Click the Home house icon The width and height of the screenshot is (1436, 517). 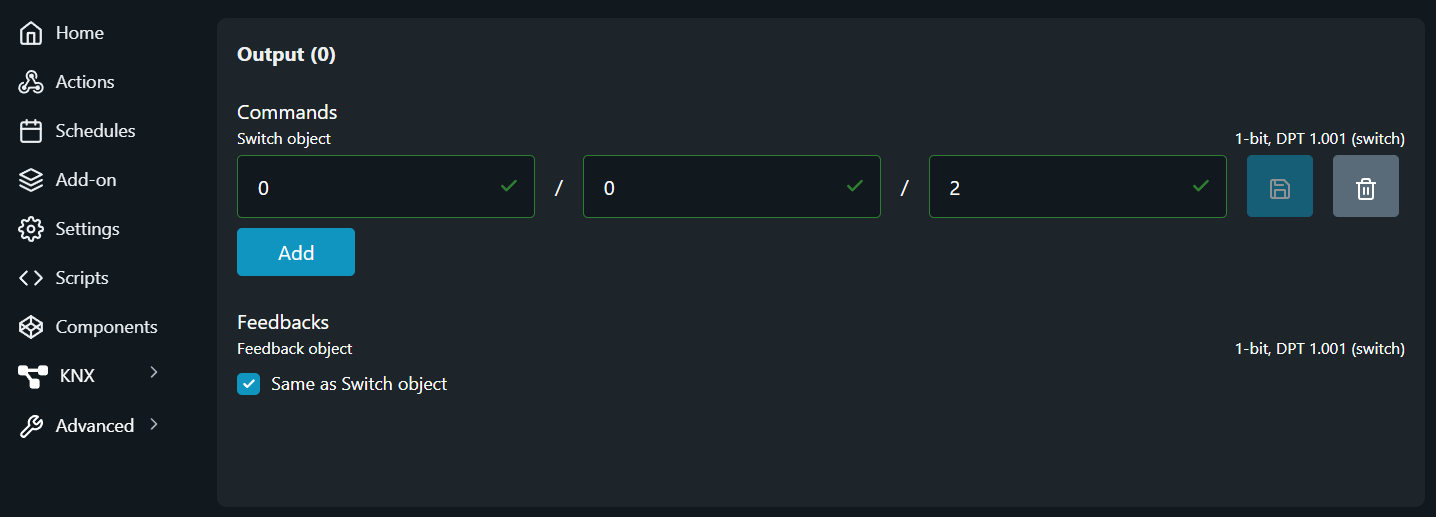31,33
